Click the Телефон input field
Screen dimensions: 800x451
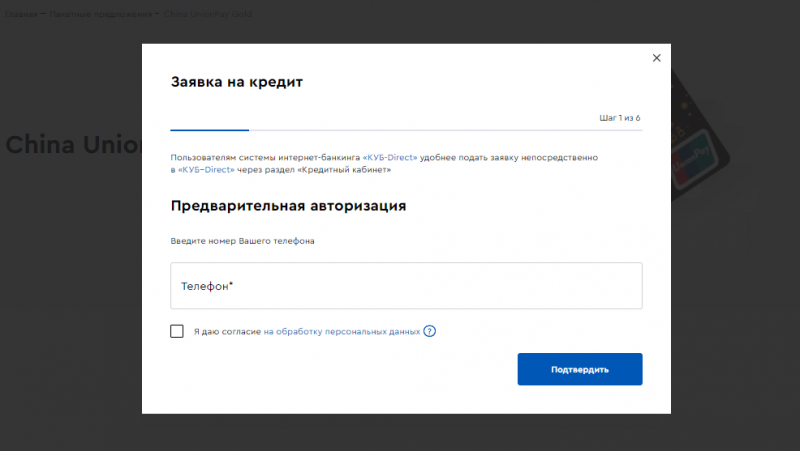(x=406, y=286)
